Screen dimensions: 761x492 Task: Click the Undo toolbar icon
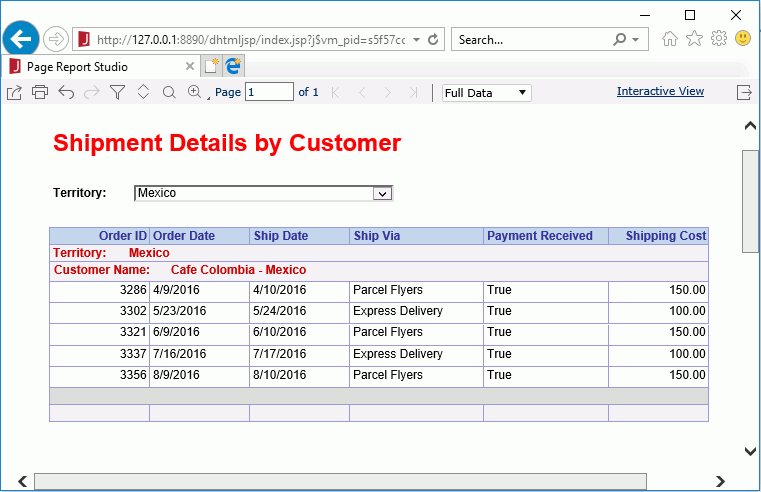[x=66, y=92]
